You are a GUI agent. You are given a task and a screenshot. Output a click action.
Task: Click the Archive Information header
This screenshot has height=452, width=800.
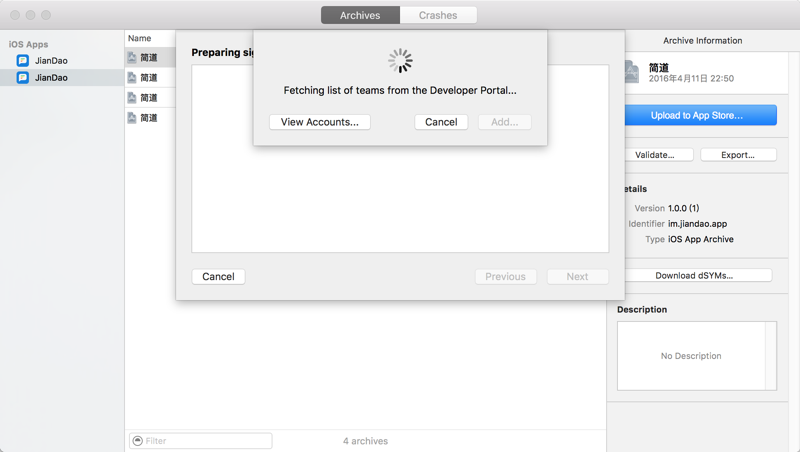(x=703, y=41)
